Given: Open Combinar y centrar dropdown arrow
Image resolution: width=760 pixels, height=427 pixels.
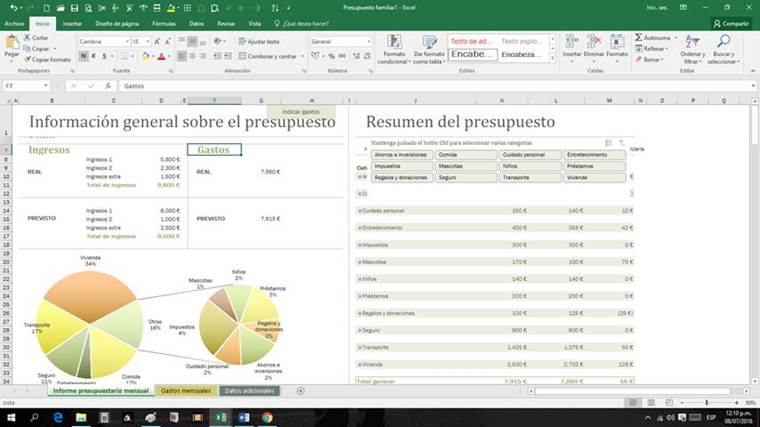Looking at the screenshot, I should [x=302, y=57].
